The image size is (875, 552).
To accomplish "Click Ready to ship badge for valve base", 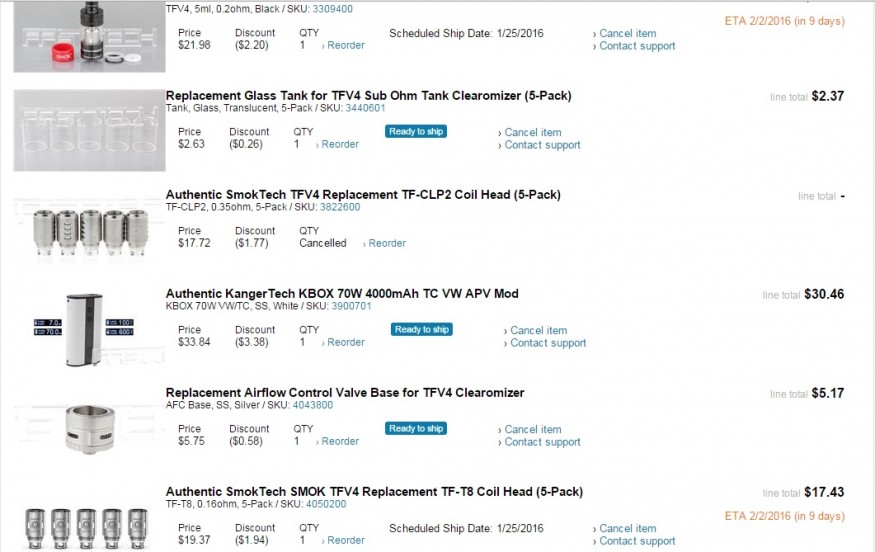I will pyautogui.click(x=416, y=428).
